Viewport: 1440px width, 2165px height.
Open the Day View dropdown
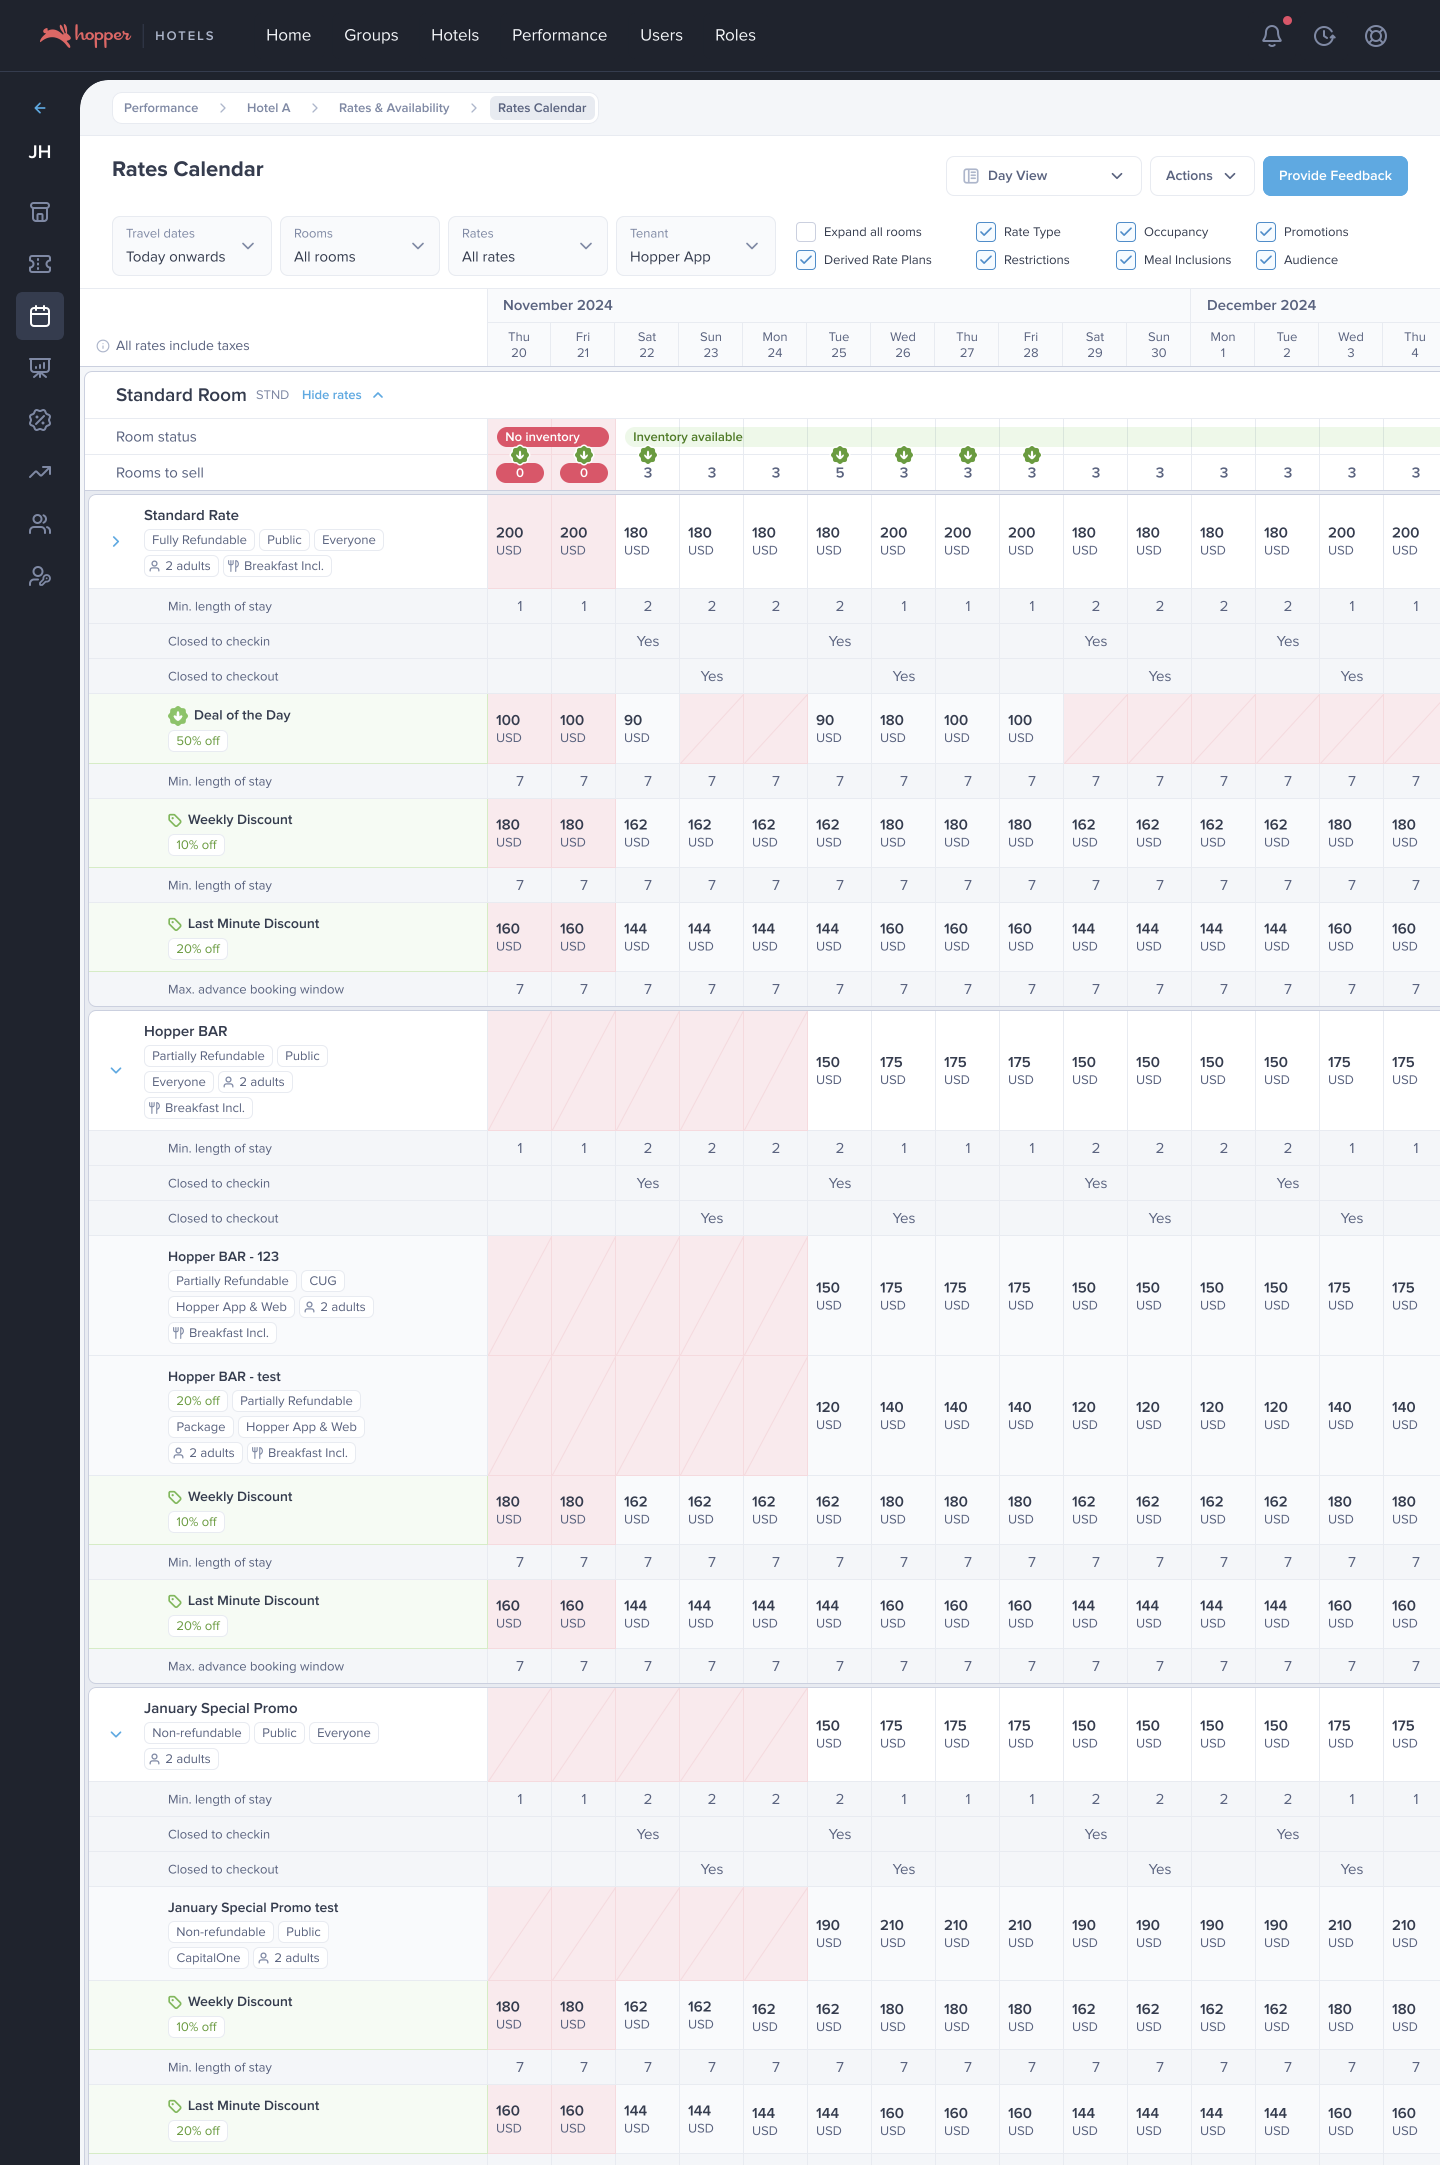(1043, 176)
